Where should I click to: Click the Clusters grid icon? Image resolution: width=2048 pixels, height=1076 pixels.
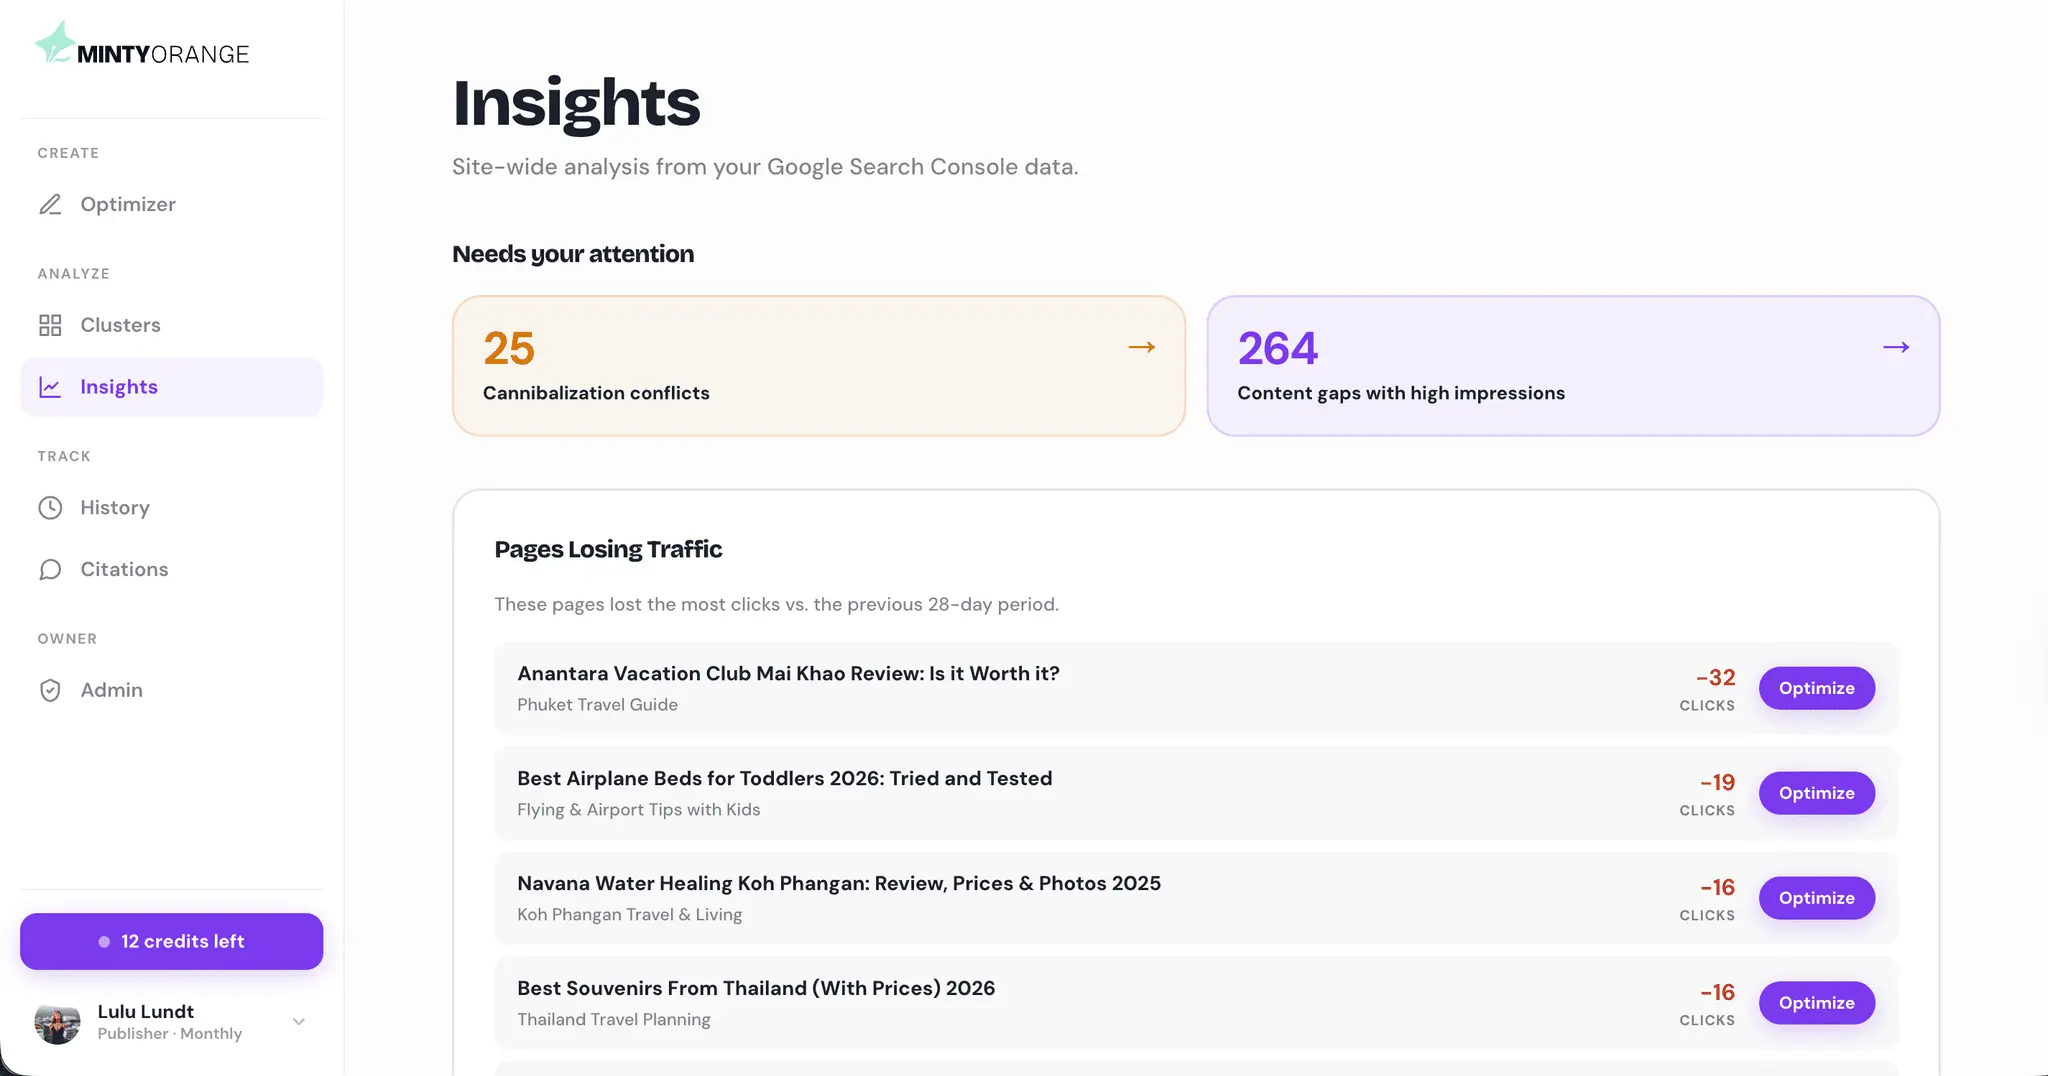point(50,325)
